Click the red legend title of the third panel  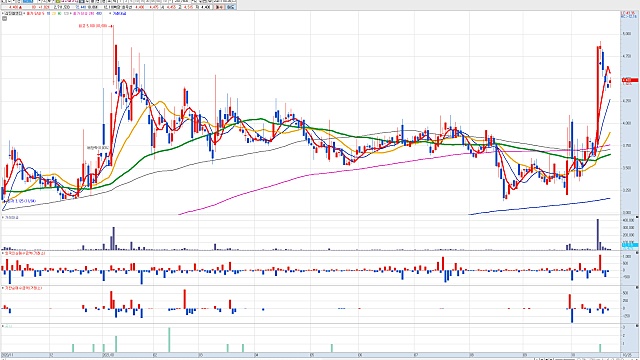[x=25, y=253]
